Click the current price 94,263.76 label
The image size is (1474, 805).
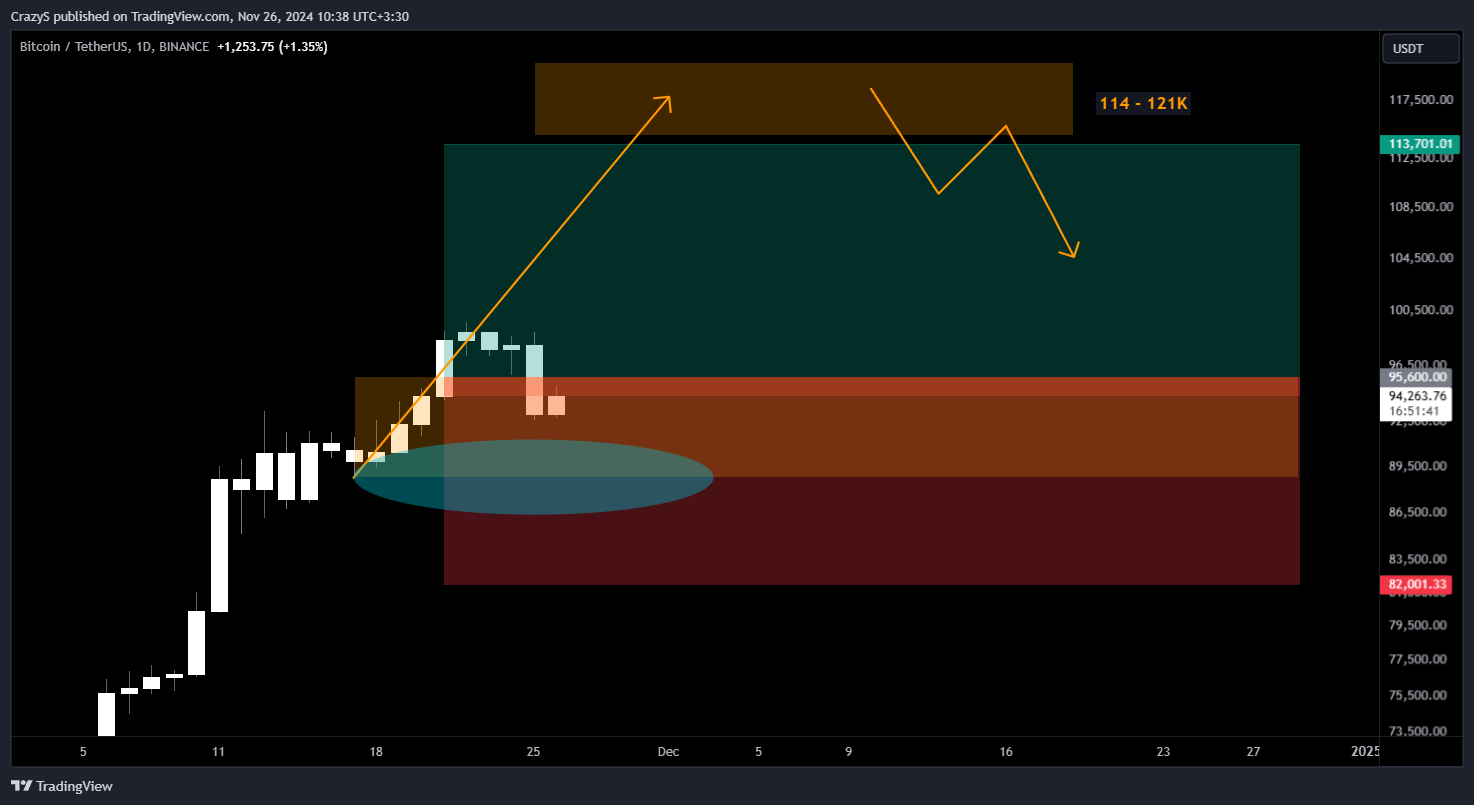click(1415, 396)
